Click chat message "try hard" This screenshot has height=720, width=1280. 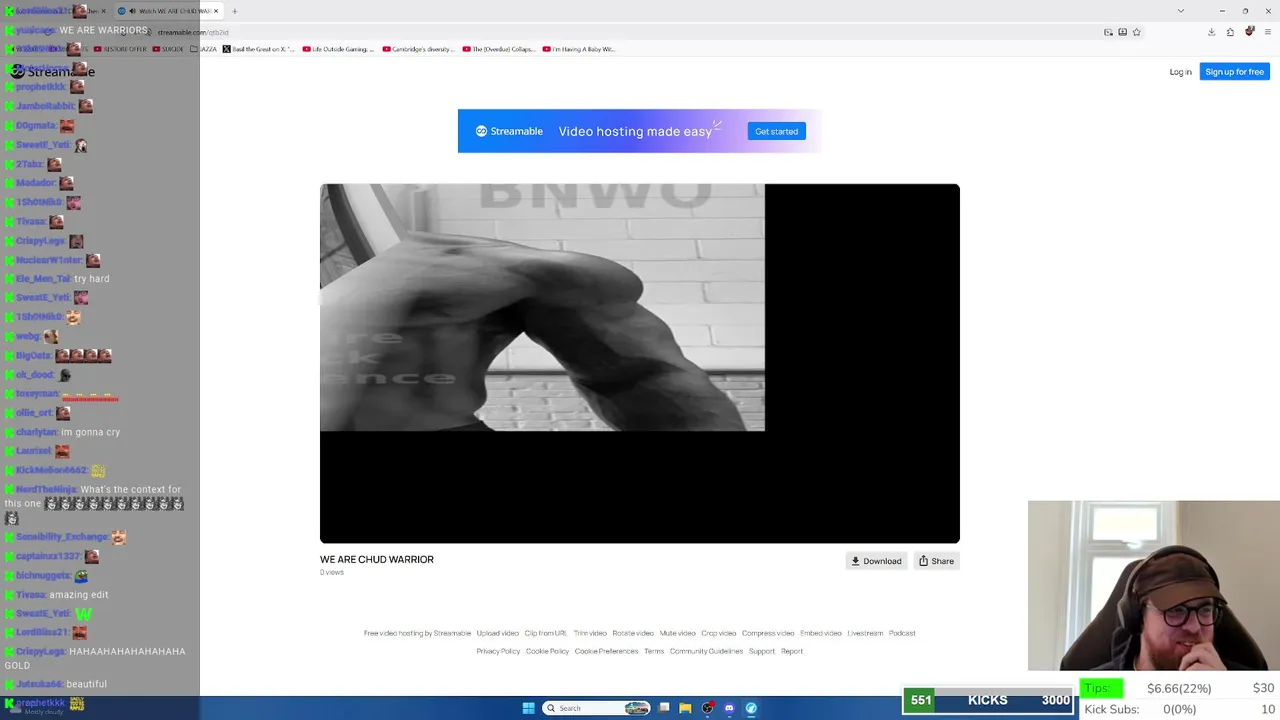(x=92, y=279)
